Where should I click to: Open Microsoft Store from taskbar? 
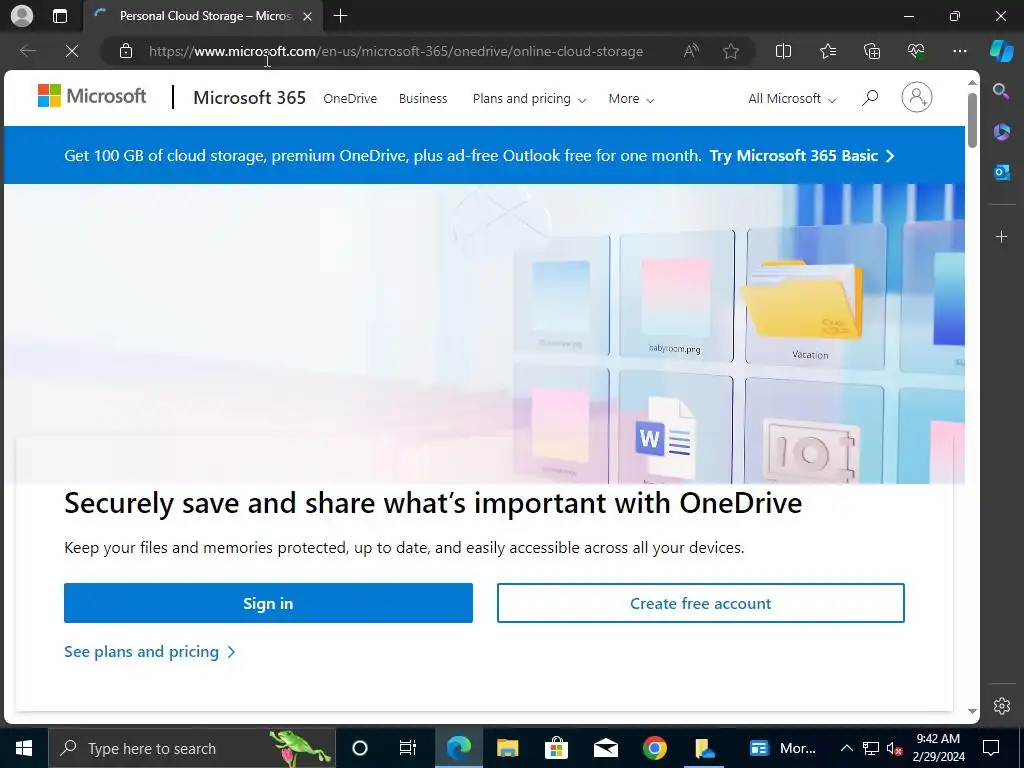coord(556,748)
